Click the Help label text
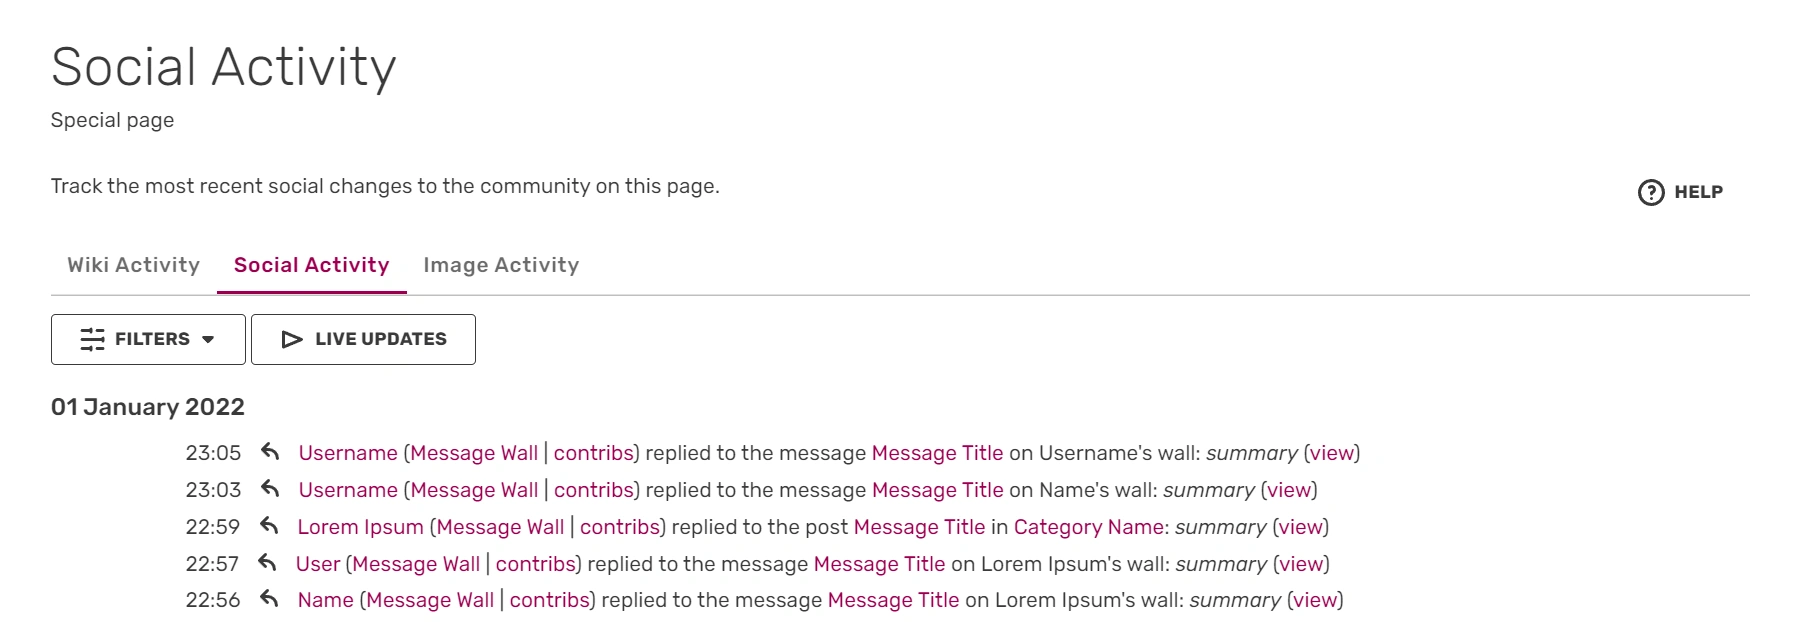The width and height of the screenshot is (1801, 622). [1698, 192]
